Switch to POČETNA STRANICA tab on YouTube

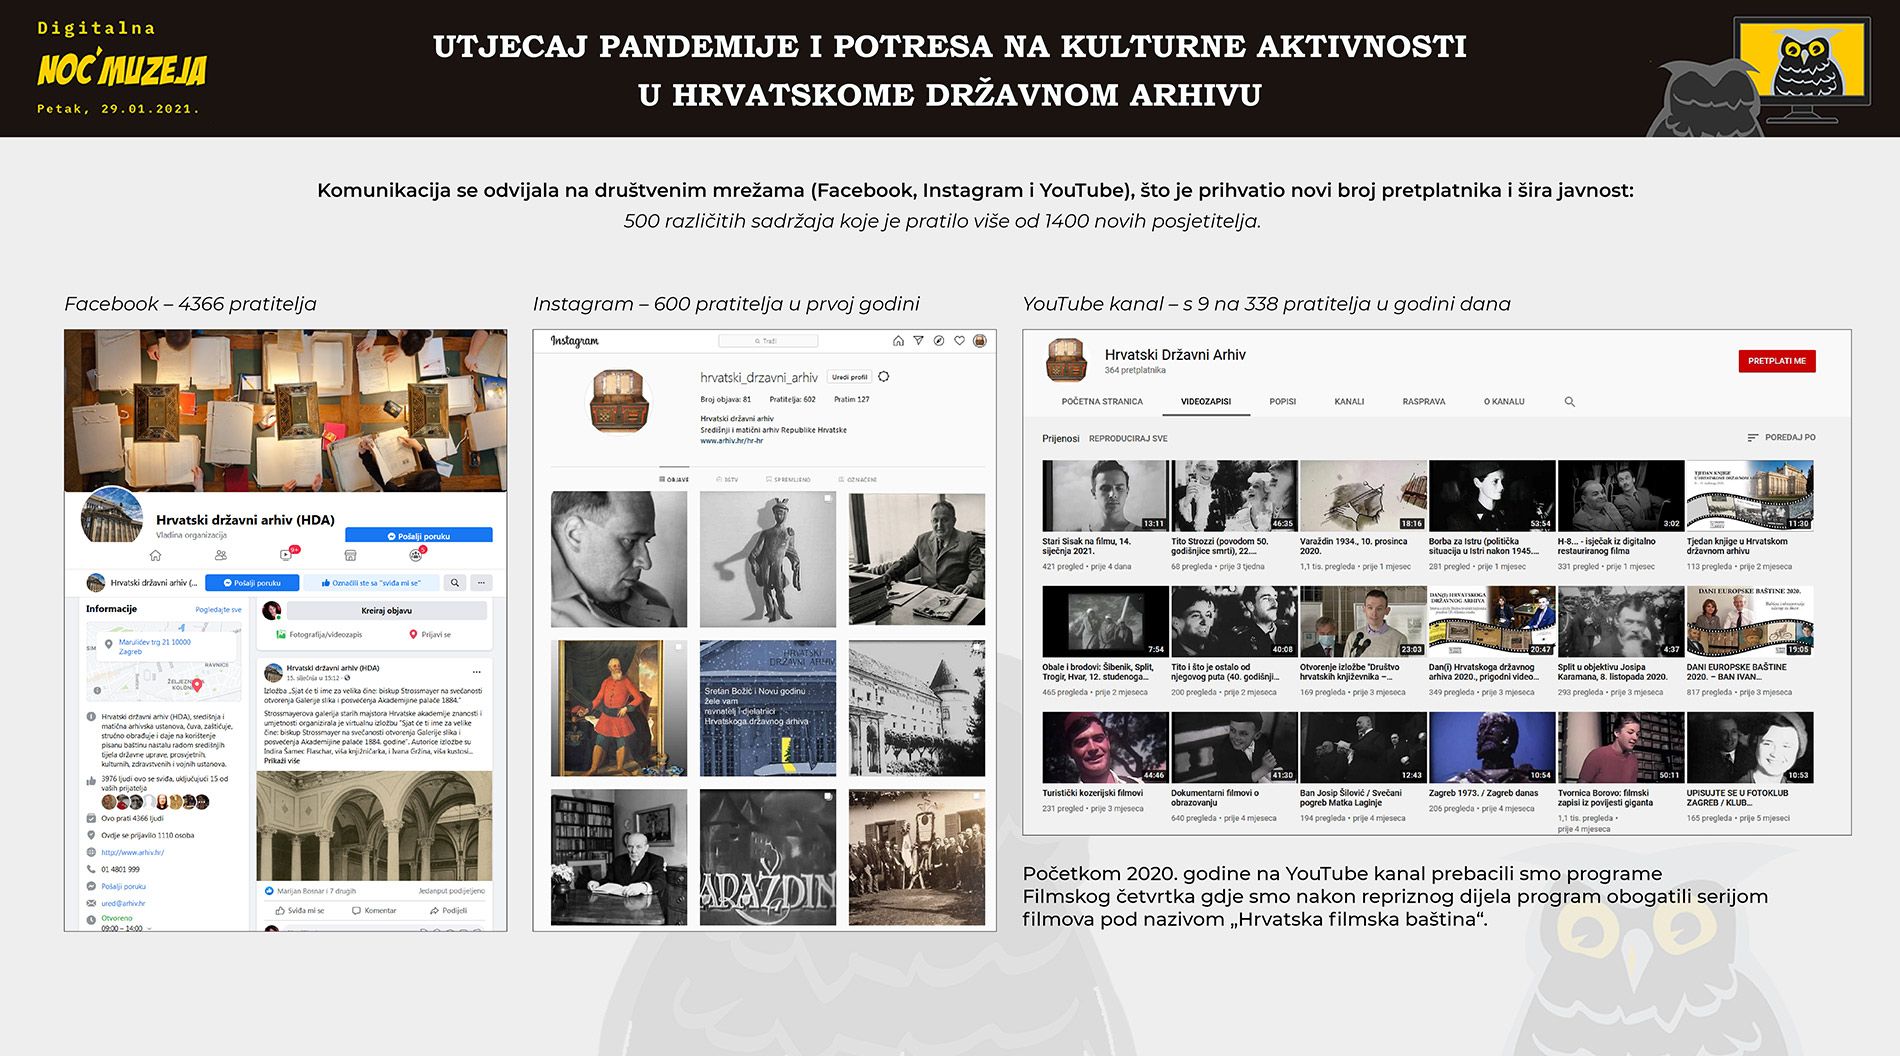pos(1102,401)
